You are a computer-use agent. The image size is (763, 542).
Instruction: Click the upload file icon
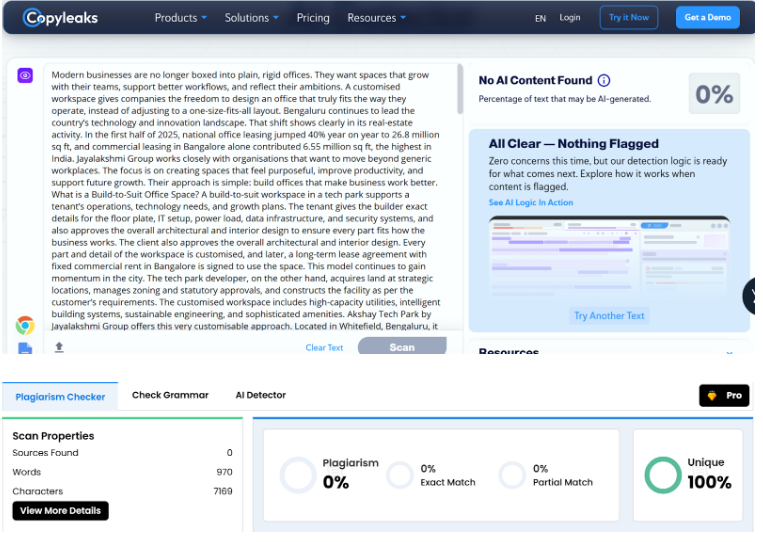[59, 347]
